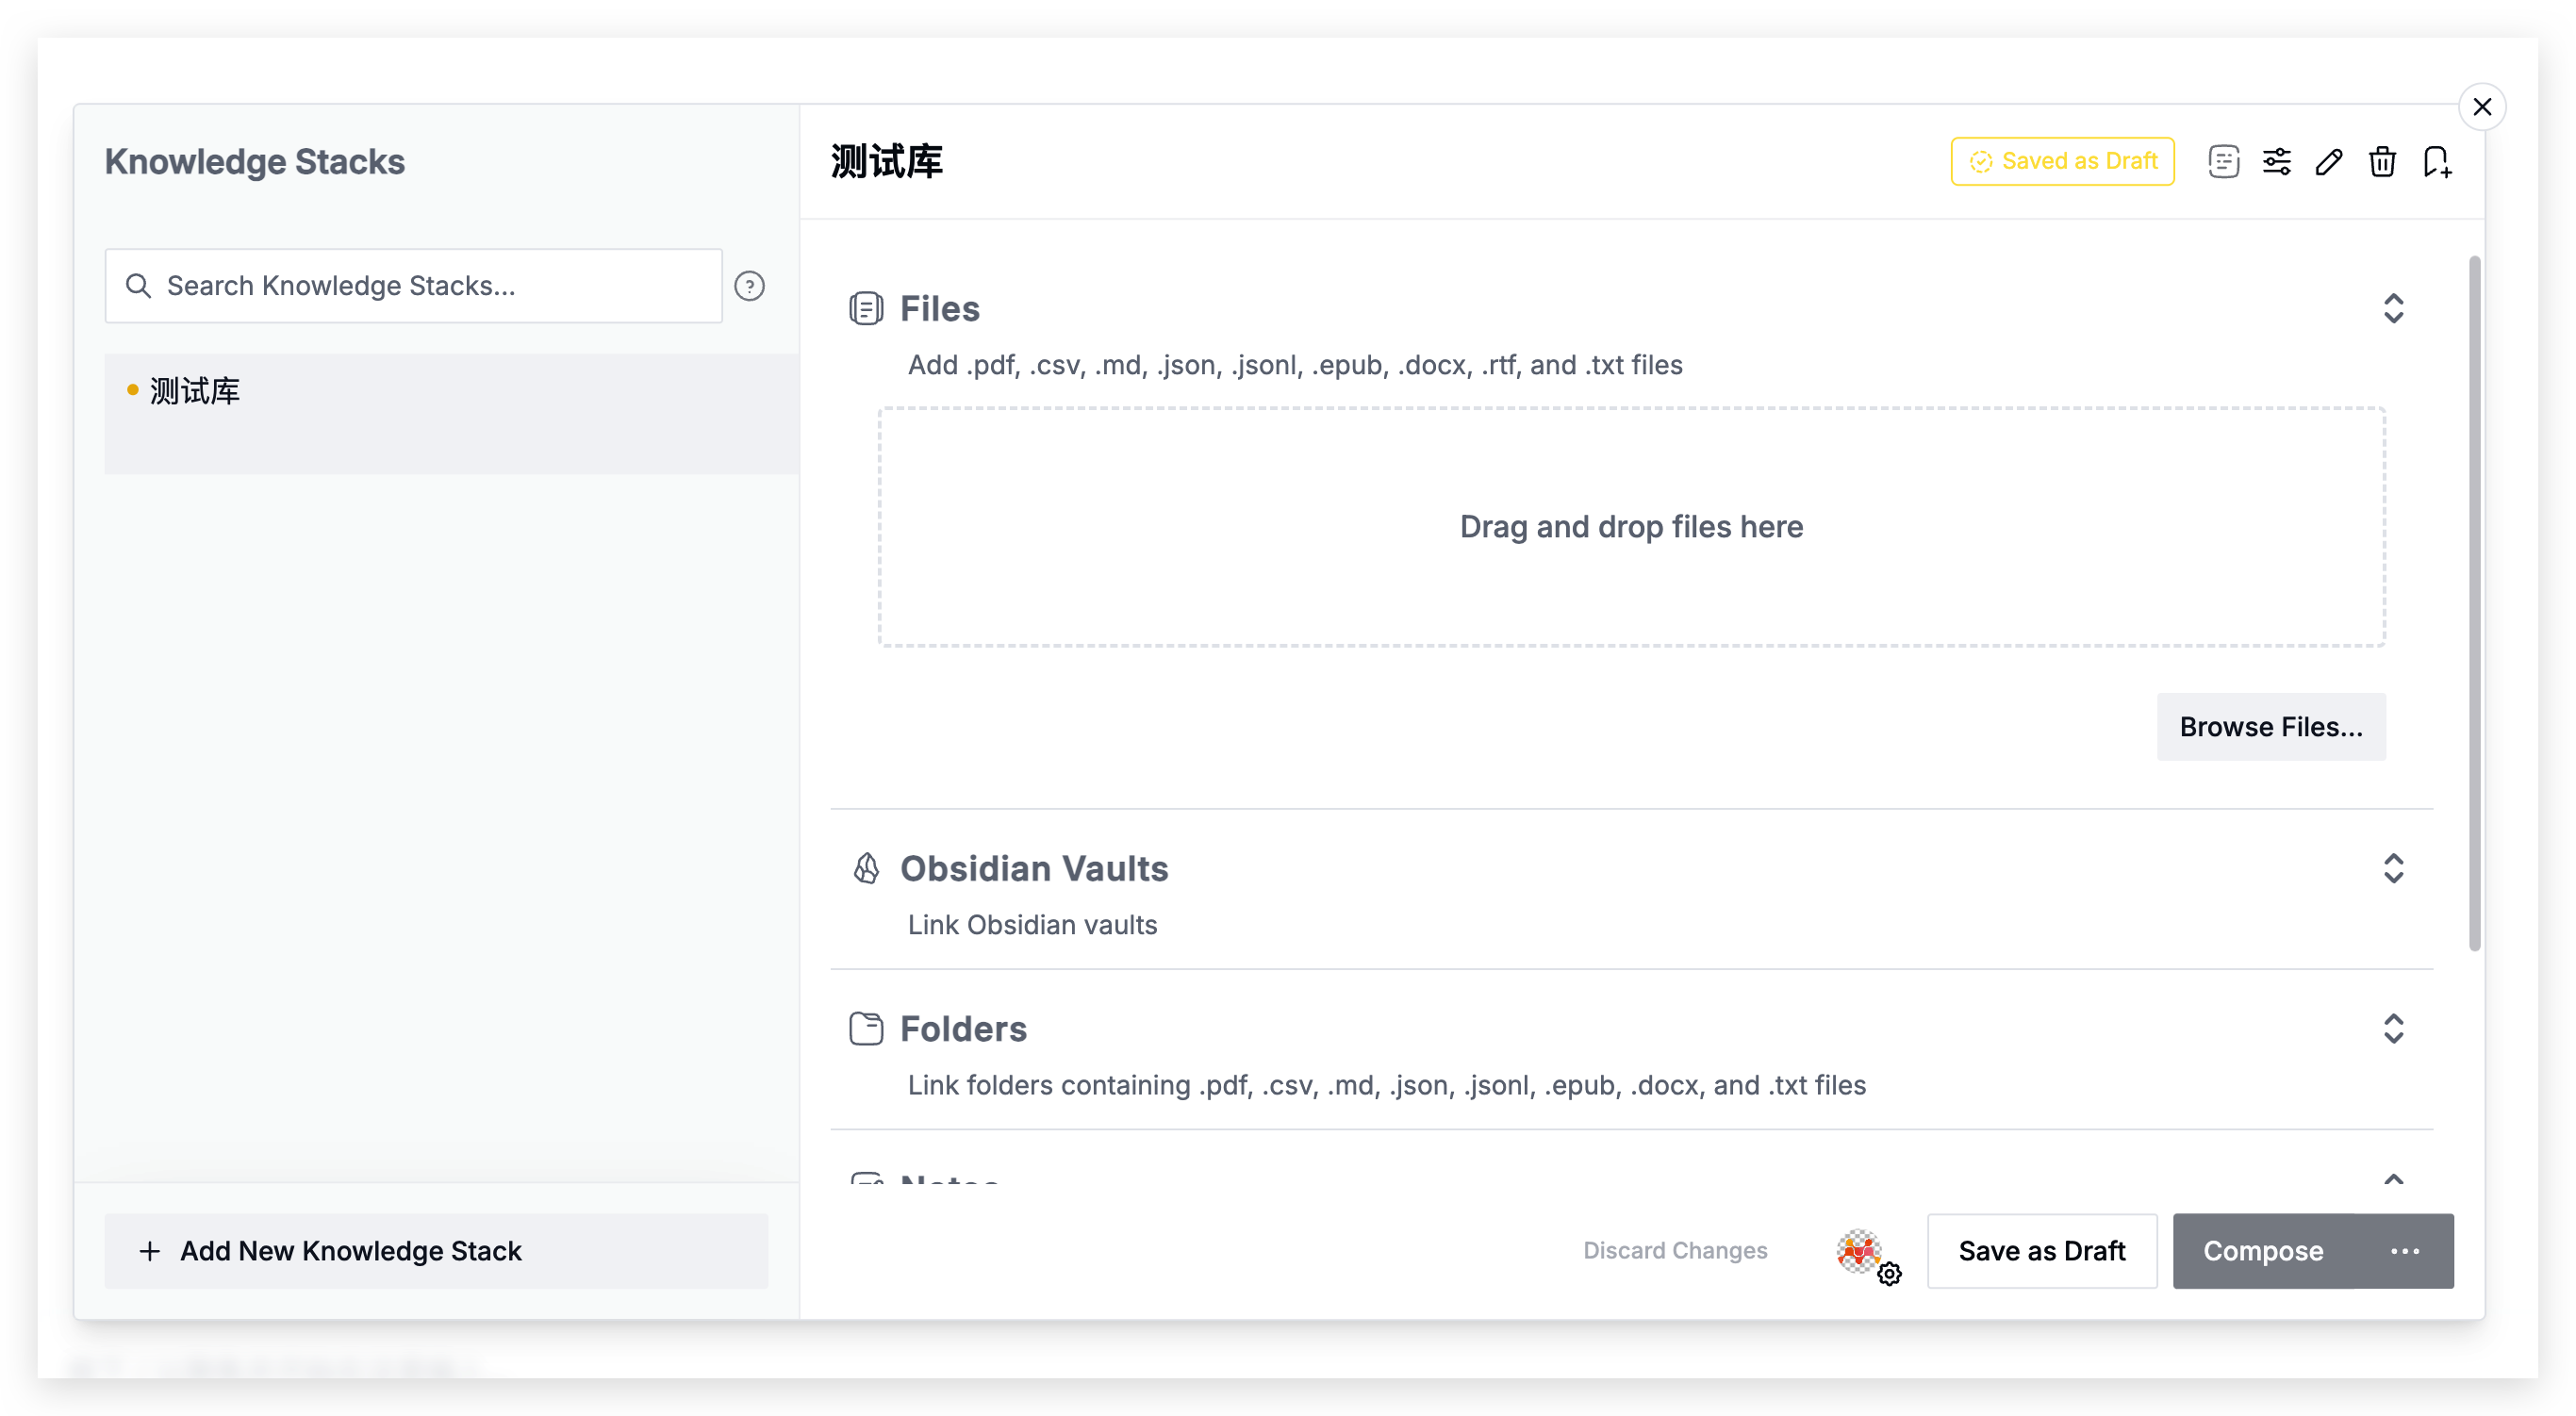Focus the Search Knowledge Stacks field
Screen dimensions: 2576x1416
(x=413, y=286)
